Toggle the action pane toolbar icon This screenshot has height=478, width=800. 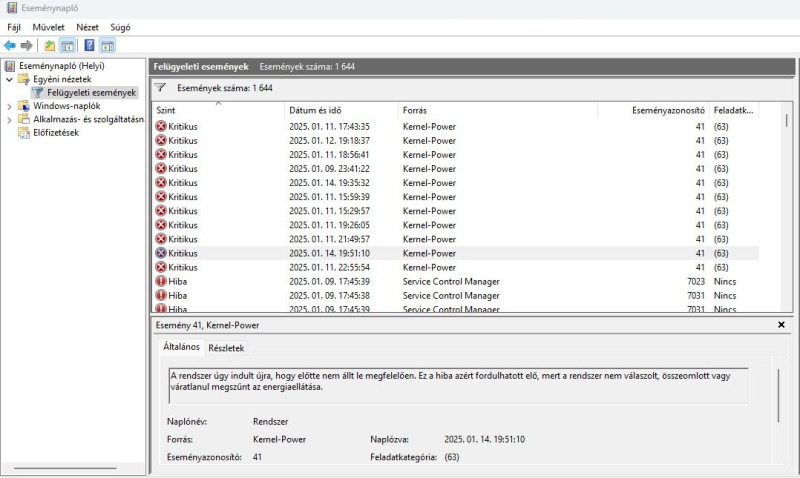(x=107, y=46)
